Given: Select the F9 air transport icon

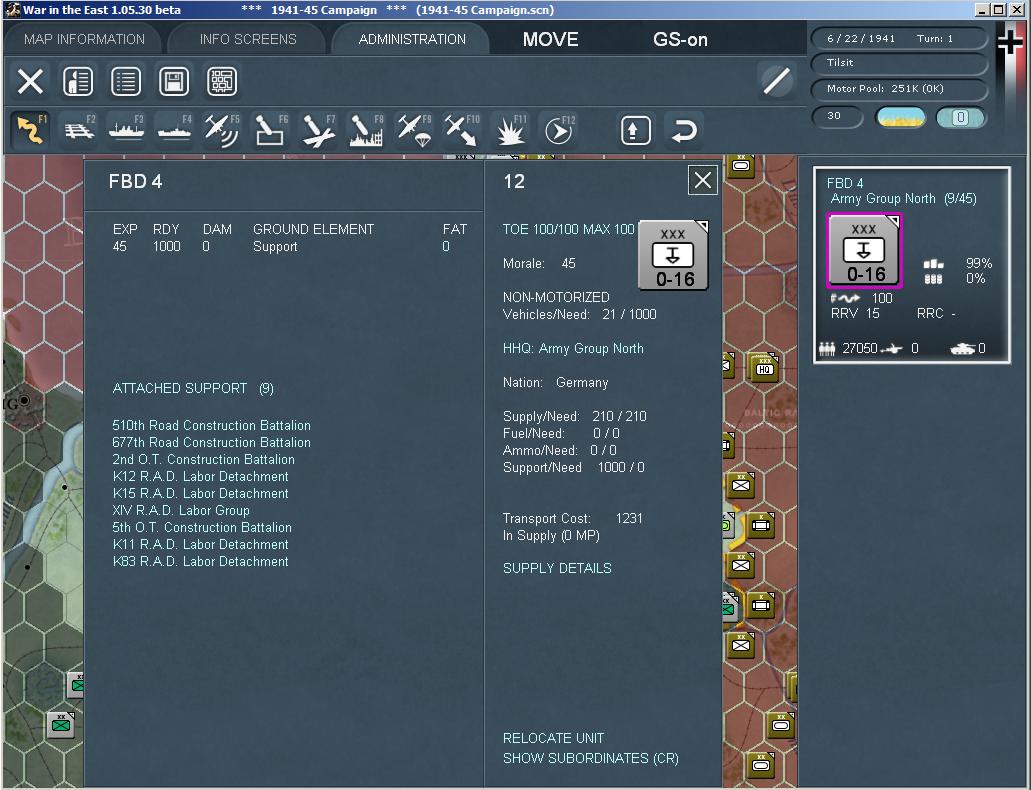Looking at the screenshot, I should coord(414,130).
